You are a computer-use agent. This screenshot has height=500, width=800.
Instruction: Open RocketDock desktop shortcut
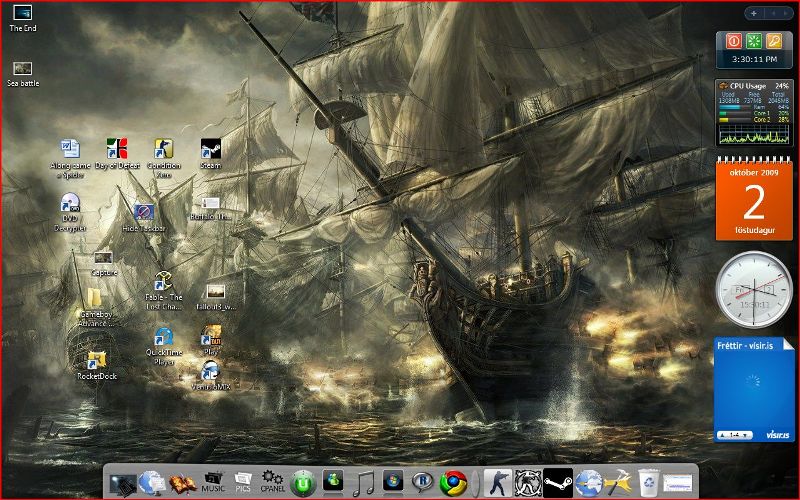(97, 365)
